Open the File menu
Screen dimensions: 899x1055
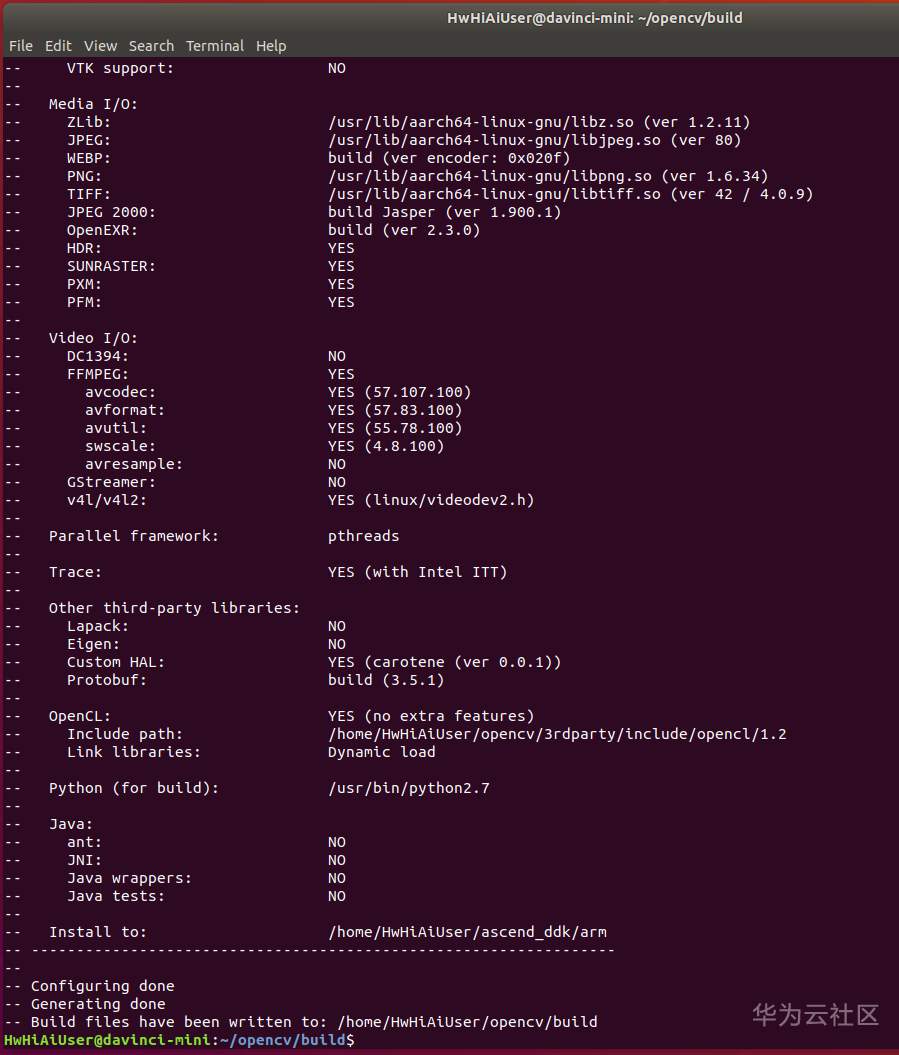[x=20, y=46]
